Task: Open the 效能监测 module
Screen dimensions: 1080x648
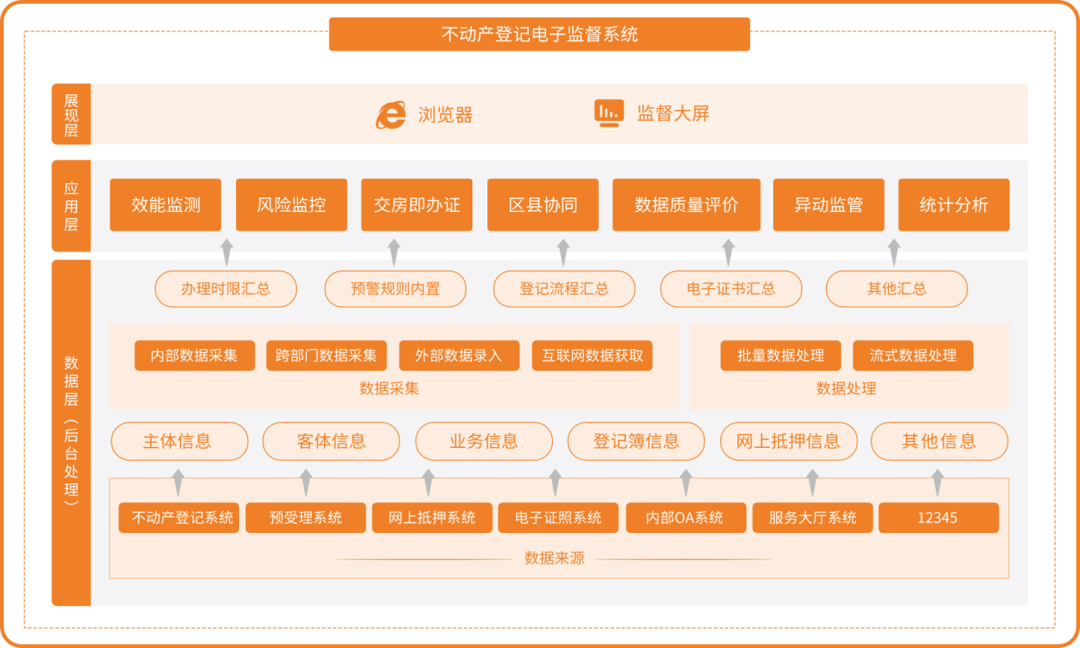Action: pyautogui.click(x=165, y=205)
